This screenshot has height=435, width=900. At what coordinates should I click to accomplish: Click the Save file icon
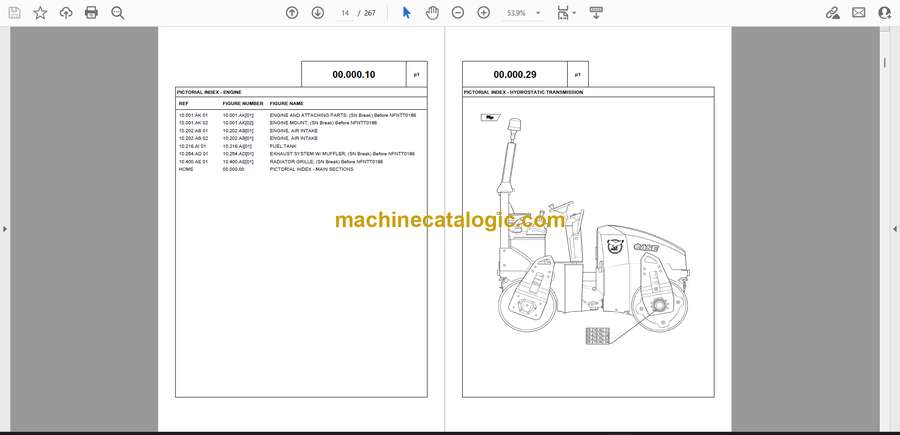click(x=14, y=13)
